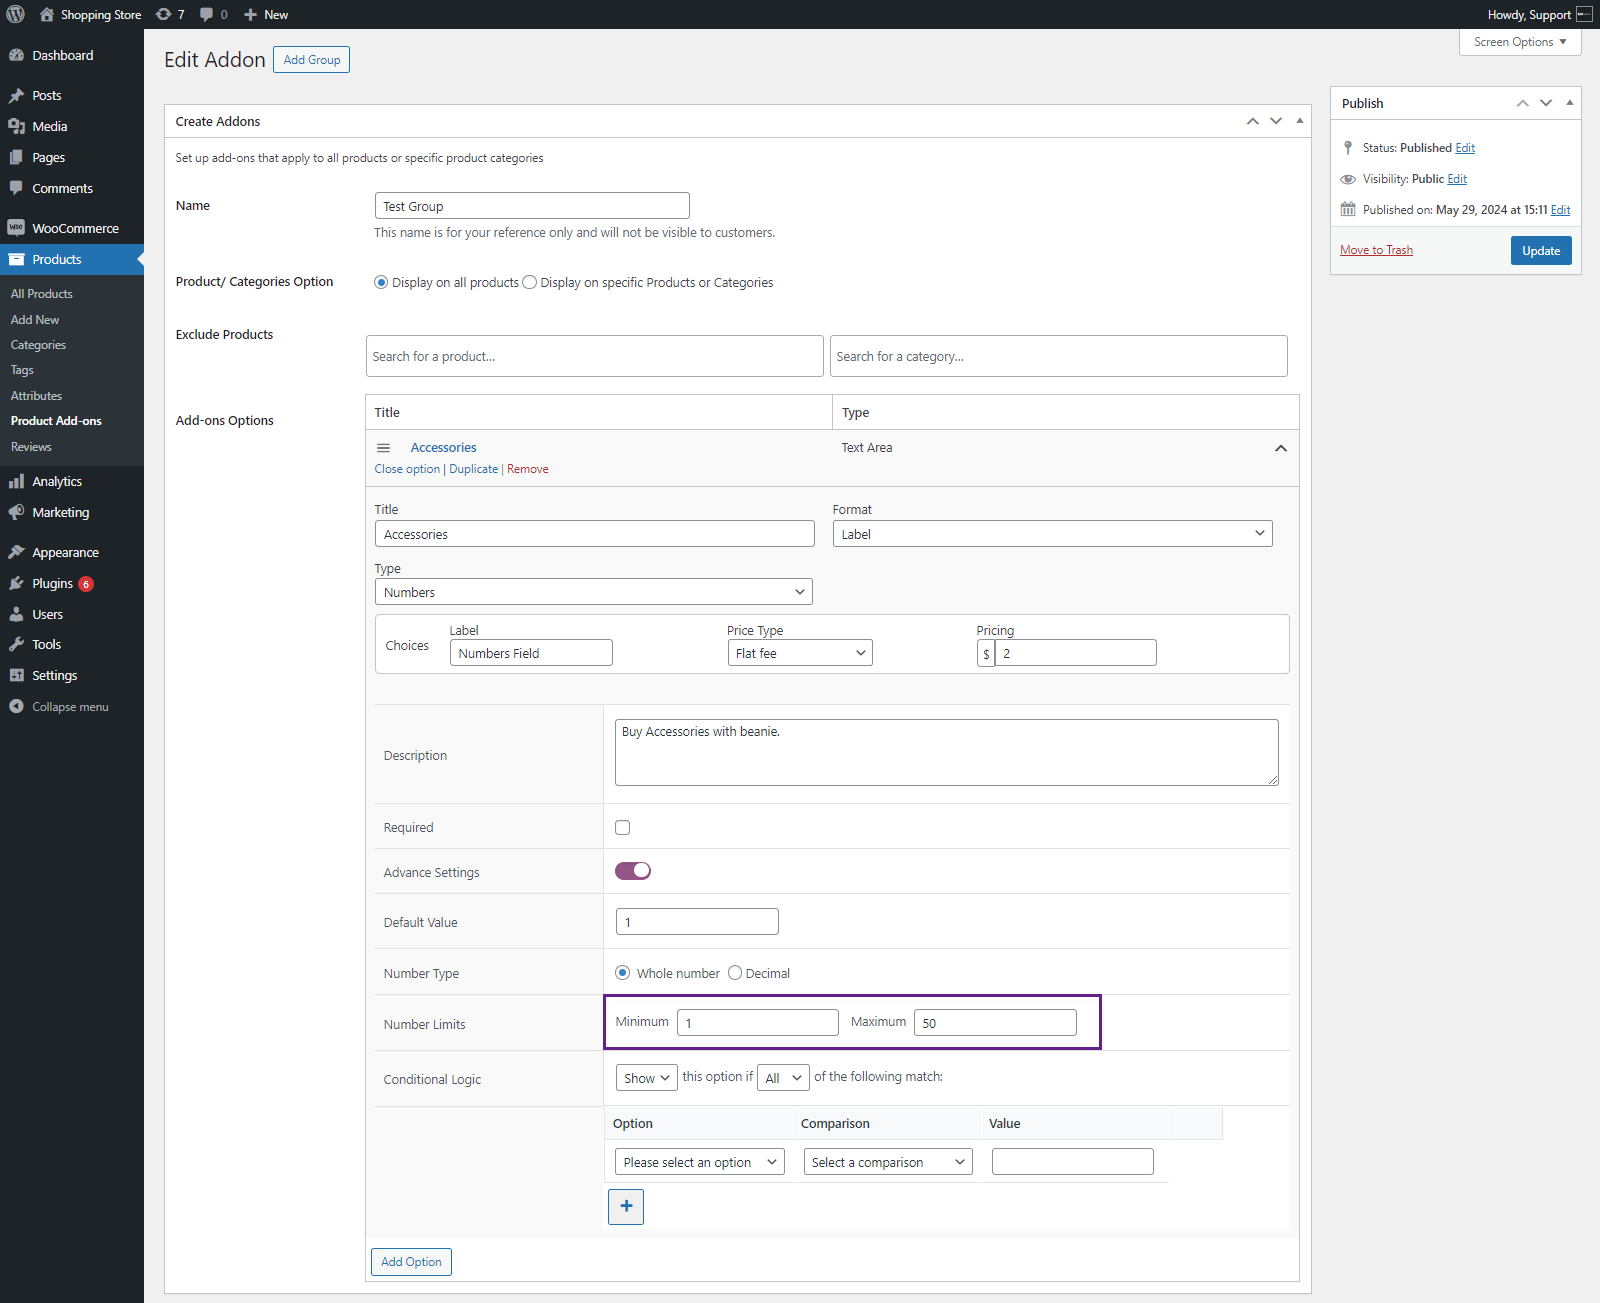Go to Tags submenu item
The image size is (1600, 1303).
tap(22, 370)
